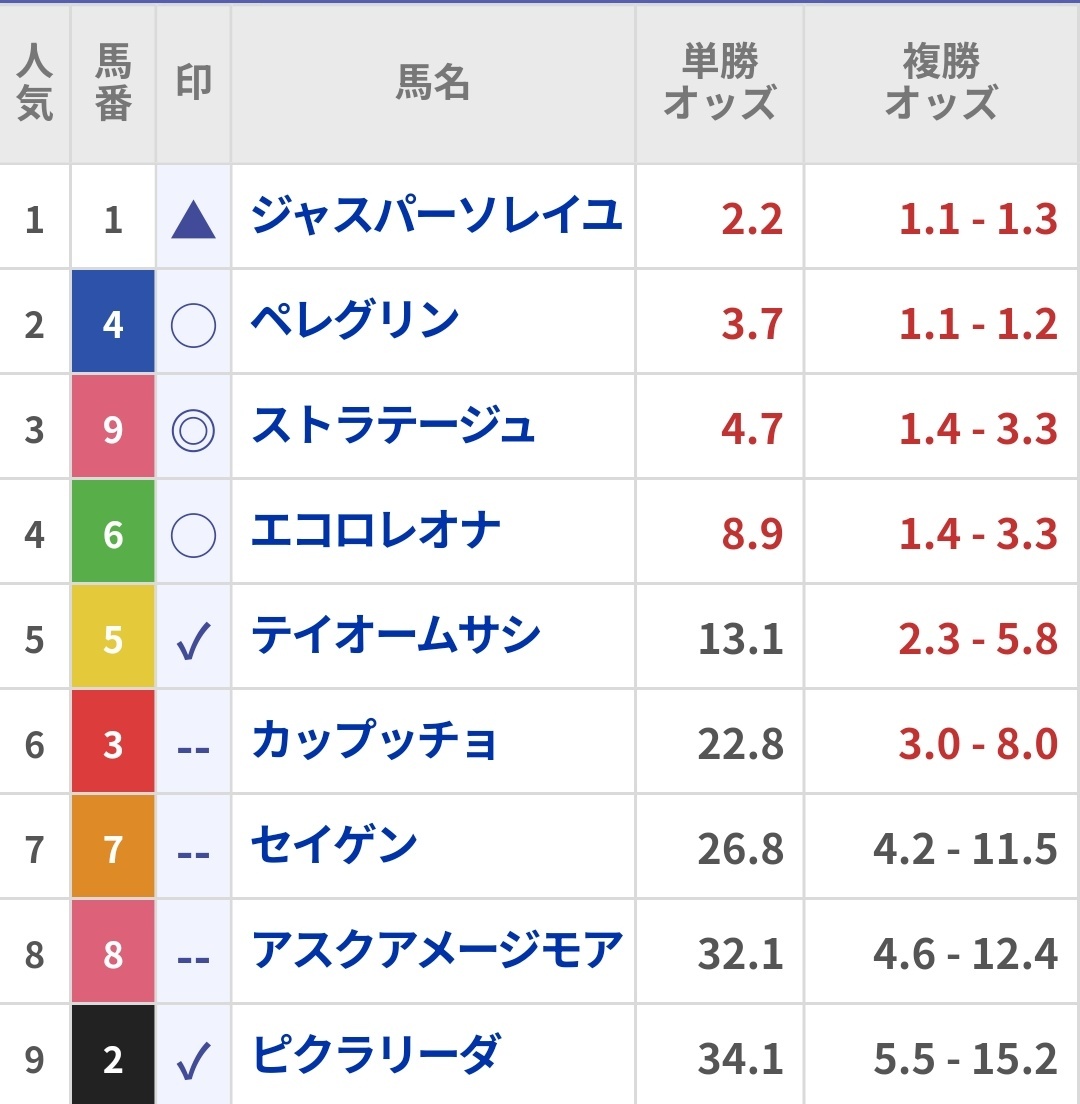Click the dash mark for セイゲン
1080x1104 pixels.
click(x=194, y=855)
